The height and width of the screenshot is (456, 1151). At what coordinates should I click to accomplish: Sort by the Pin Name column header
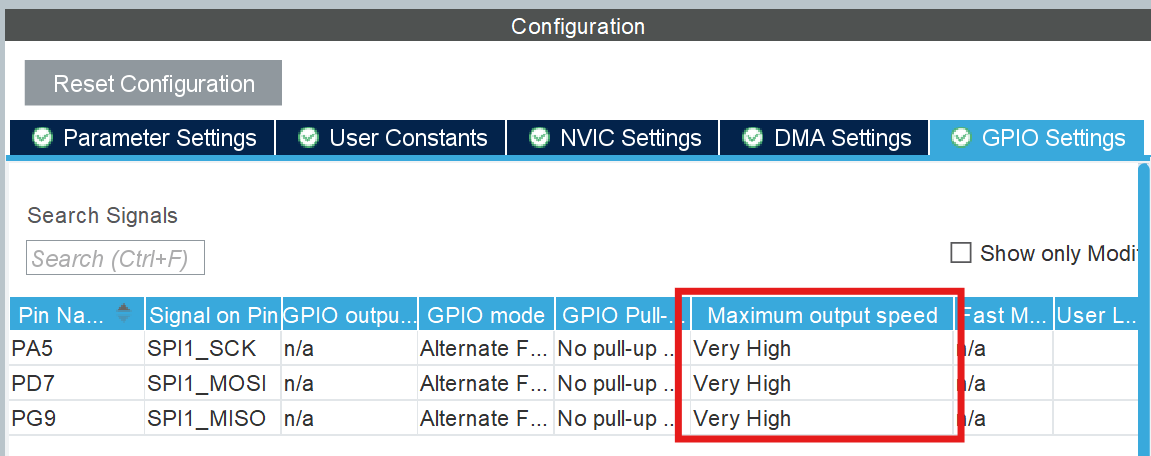click(77, 315)
